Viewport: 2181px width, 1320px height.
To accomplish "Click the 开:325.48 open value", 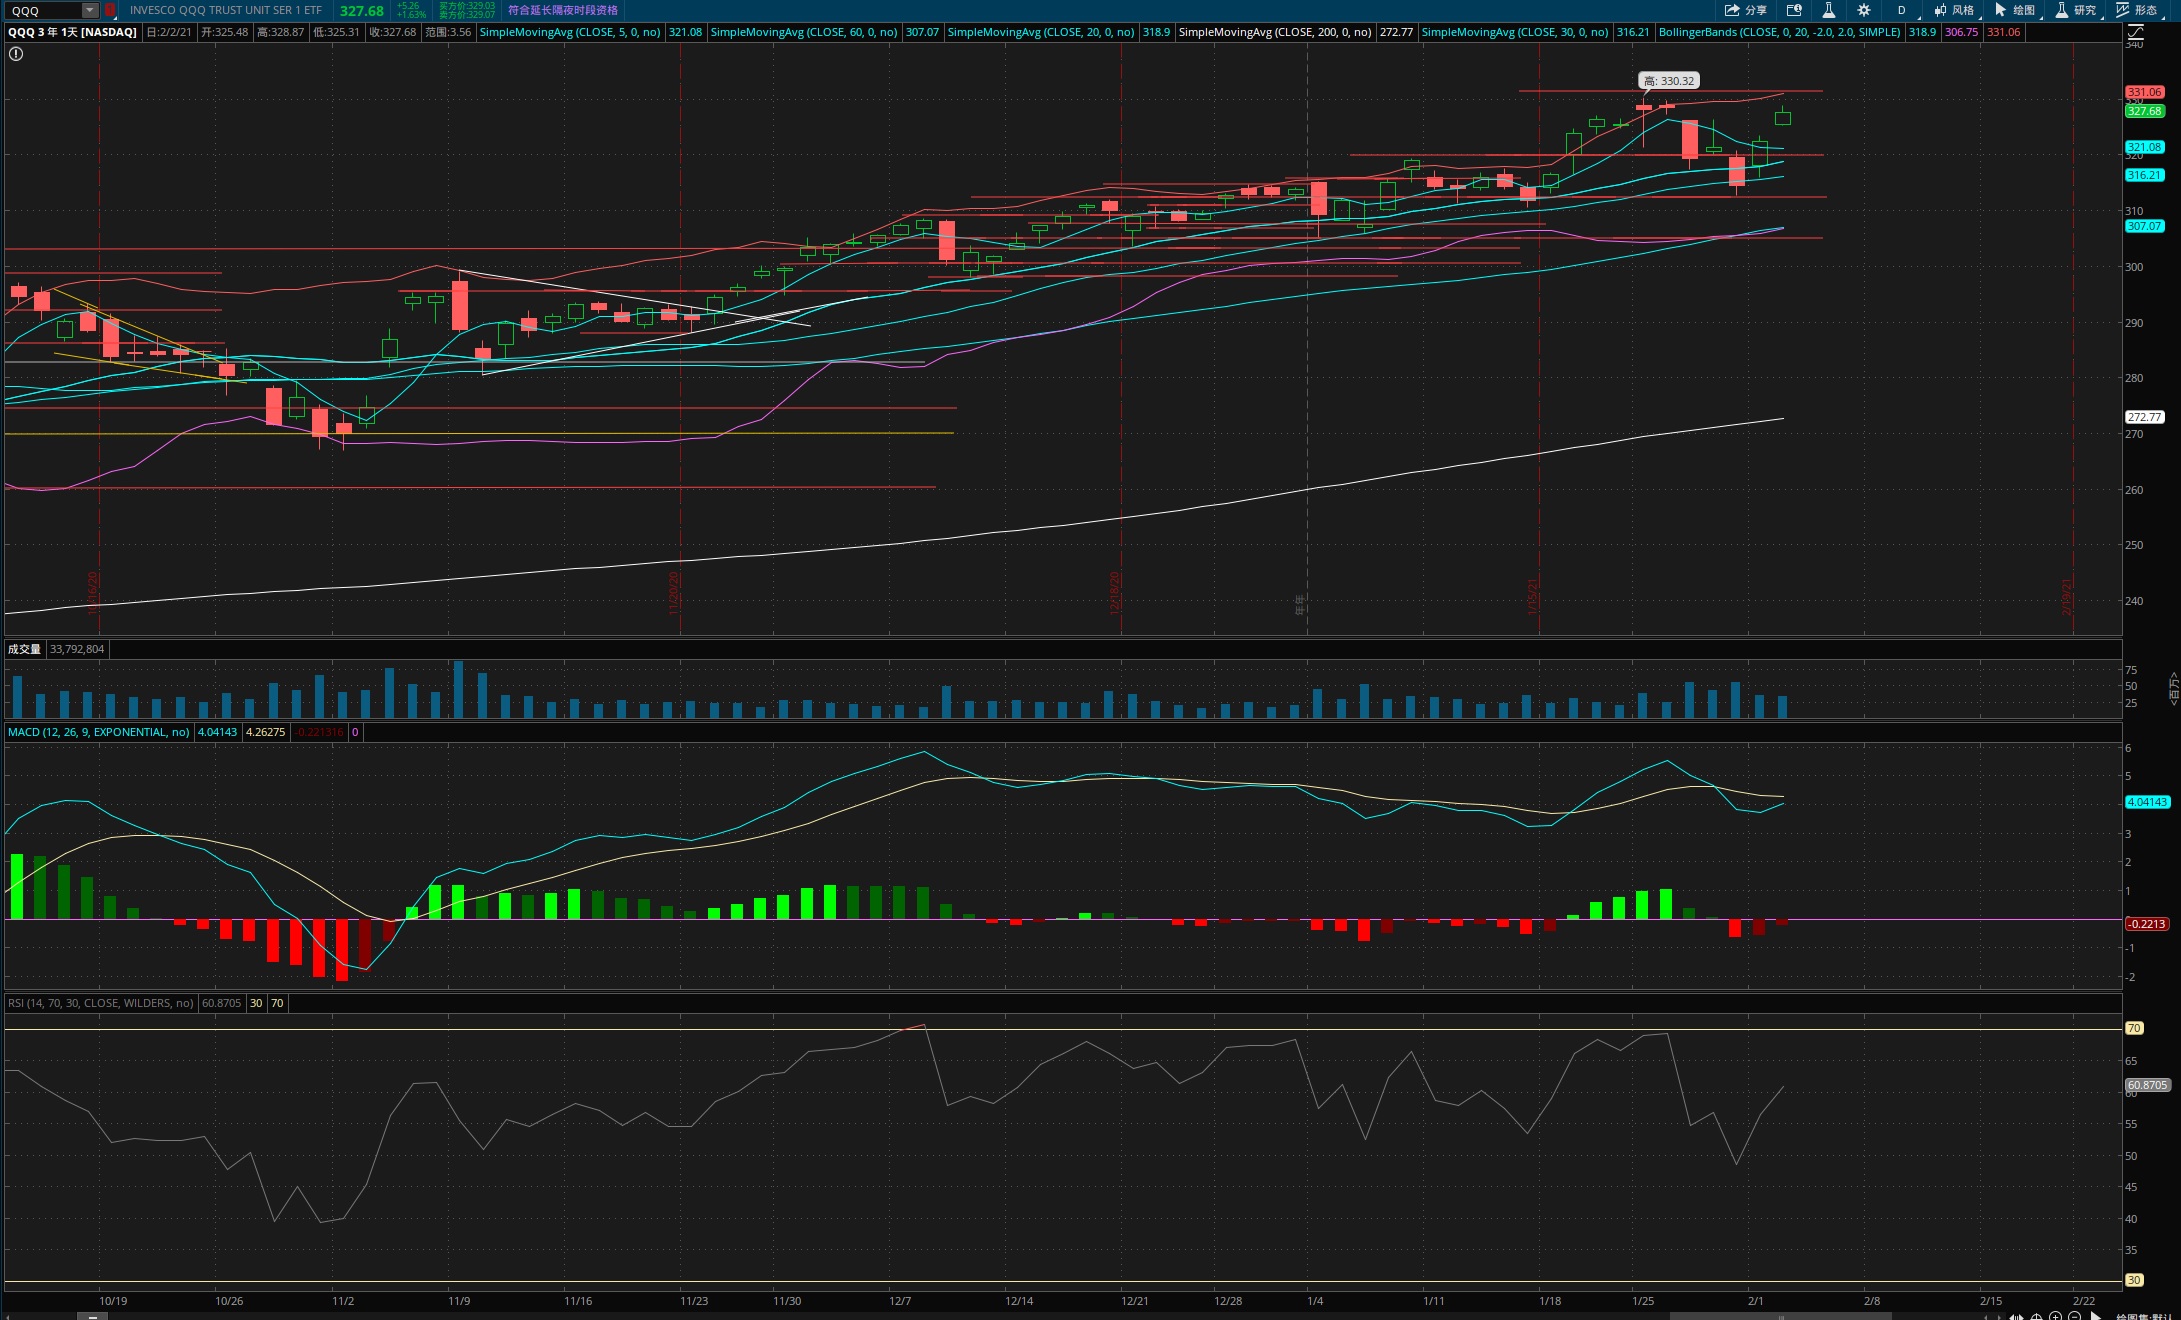I will coord(224,32).
